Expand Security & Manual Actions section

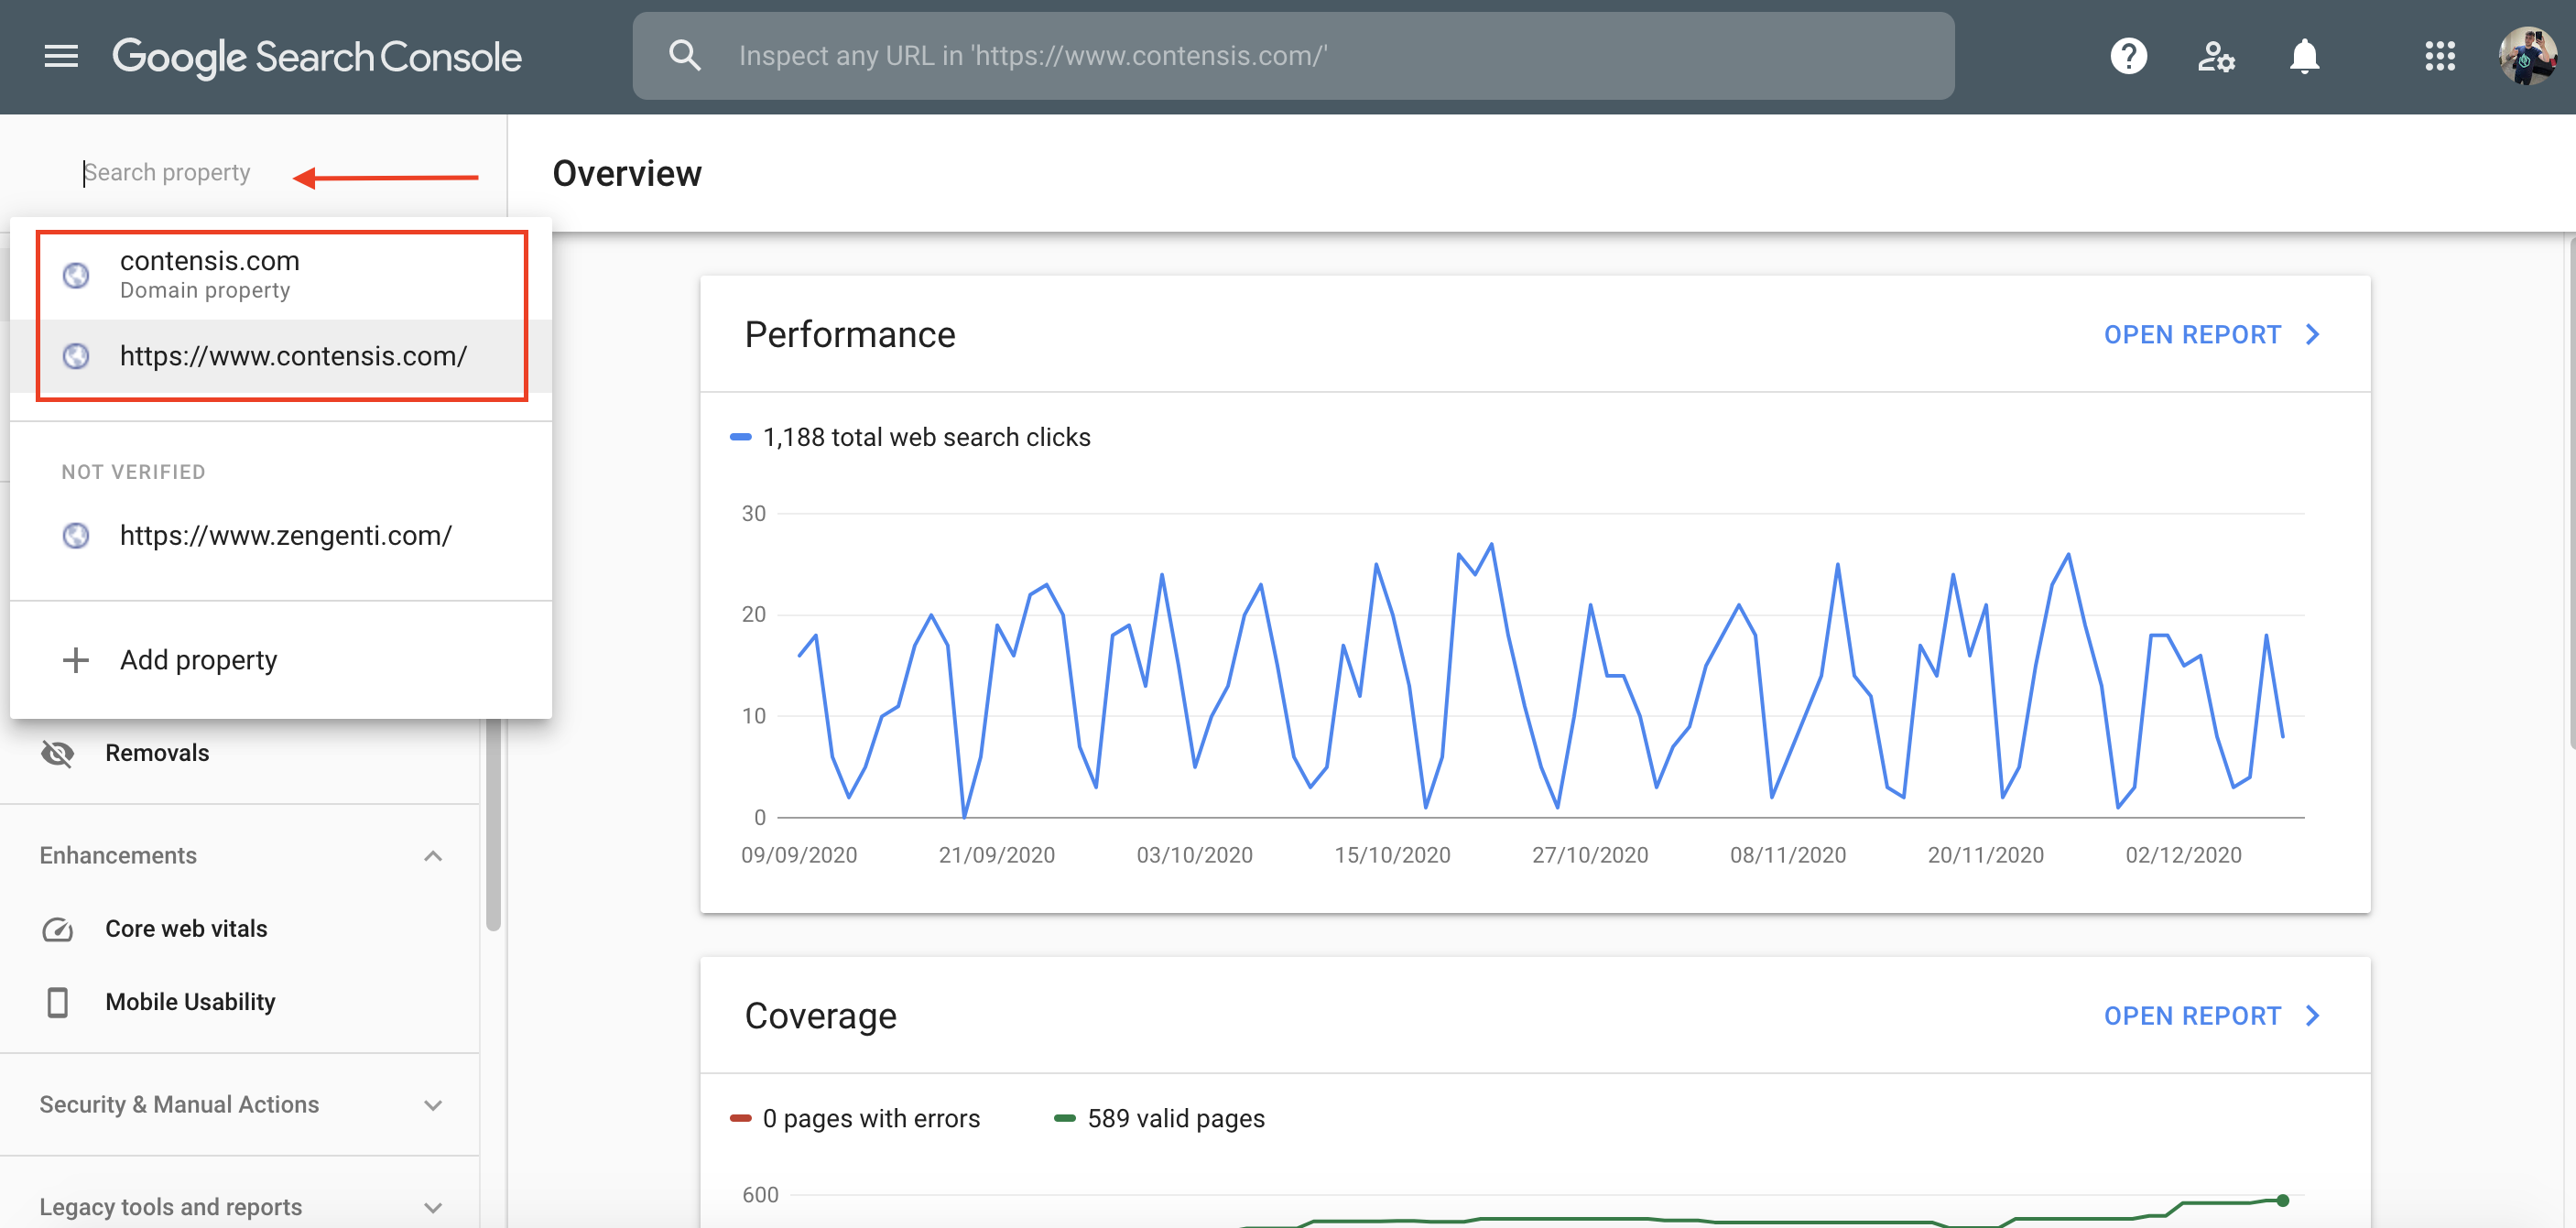[x=433, y=1105]
